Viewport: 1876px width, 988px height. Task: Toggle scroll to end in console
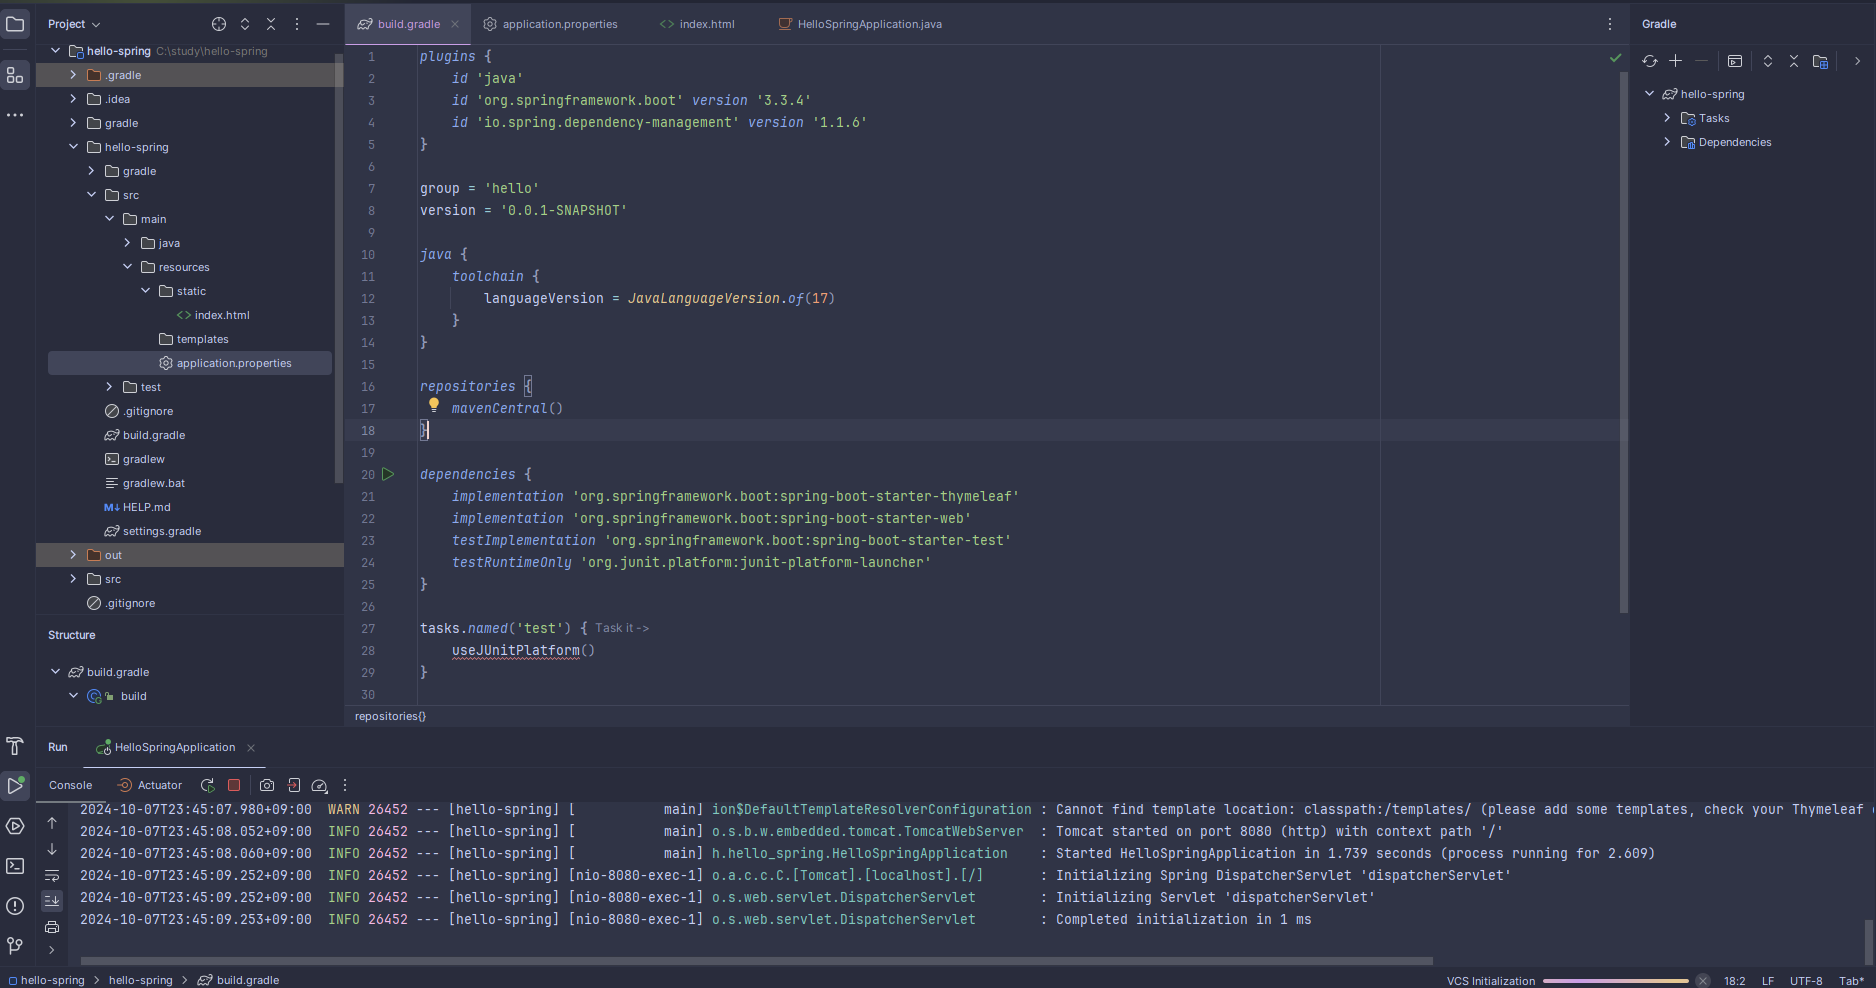(52, 901)
